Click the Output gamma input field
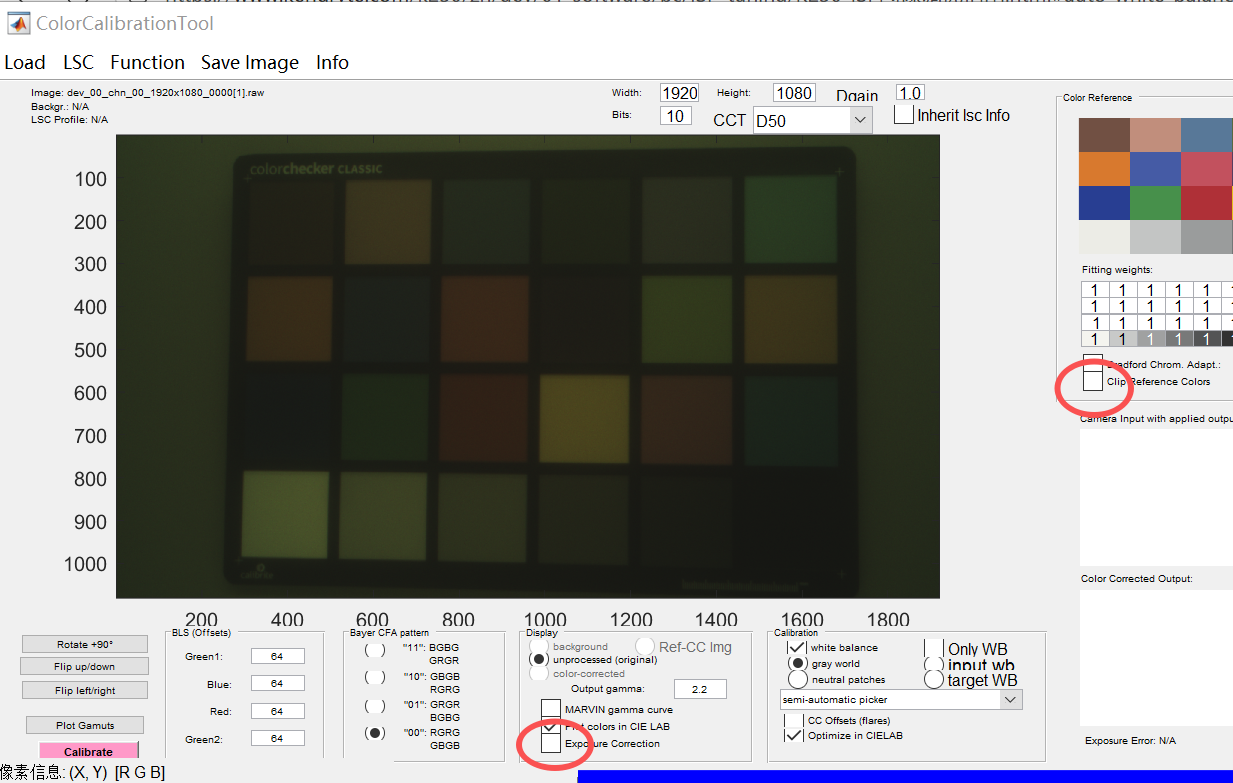The height and width of the screenshot is (783, 1233). (x=700, y=690)
